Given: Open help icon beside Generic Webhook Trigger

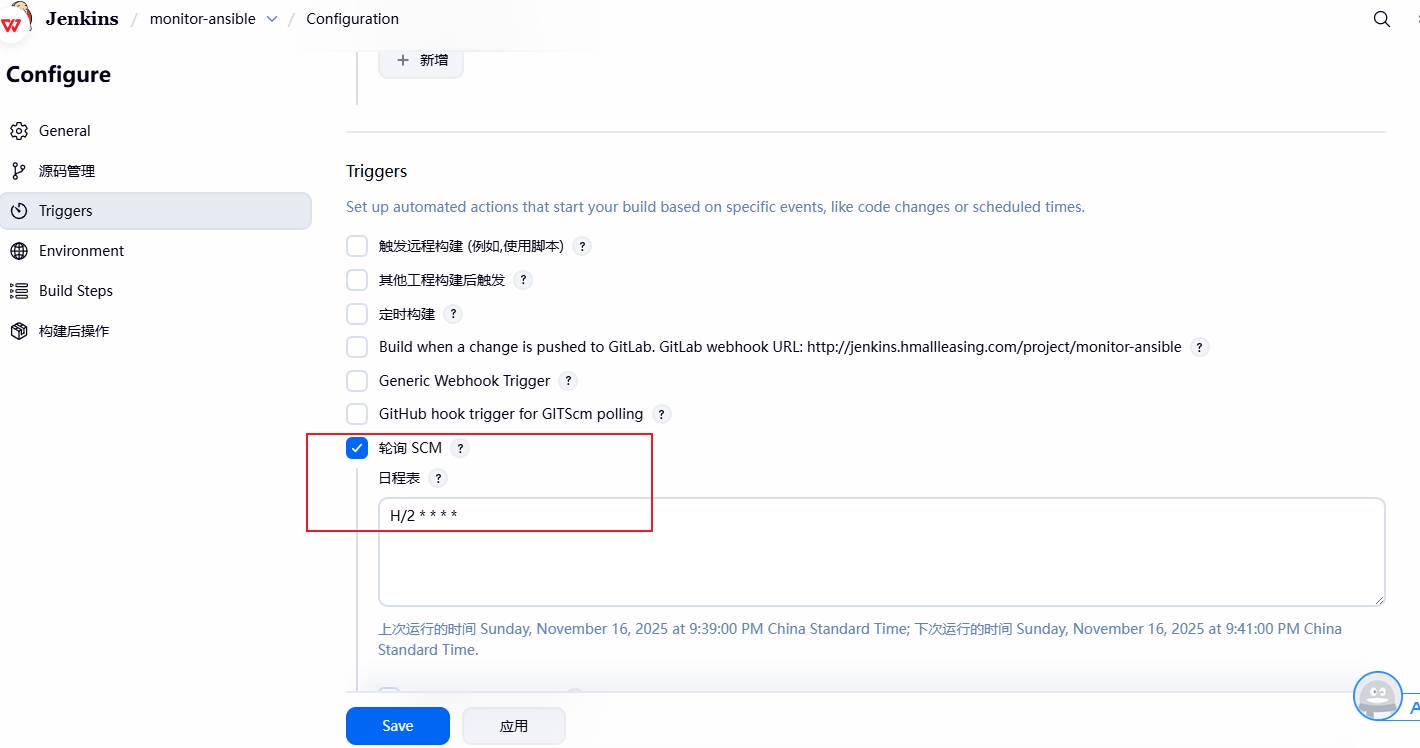Looking at the screenshot, I should [568, 381].
